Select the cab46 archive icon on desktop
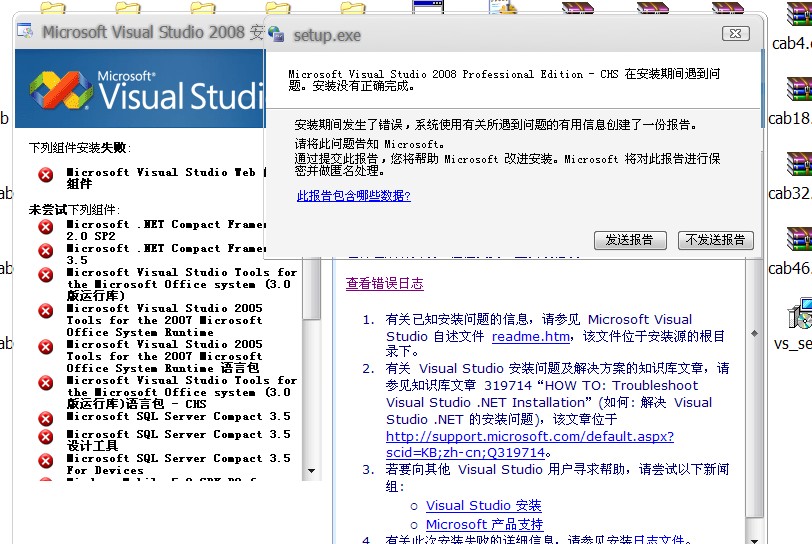The height and width of the screenshot is (544, 812). tap(799, 239)
